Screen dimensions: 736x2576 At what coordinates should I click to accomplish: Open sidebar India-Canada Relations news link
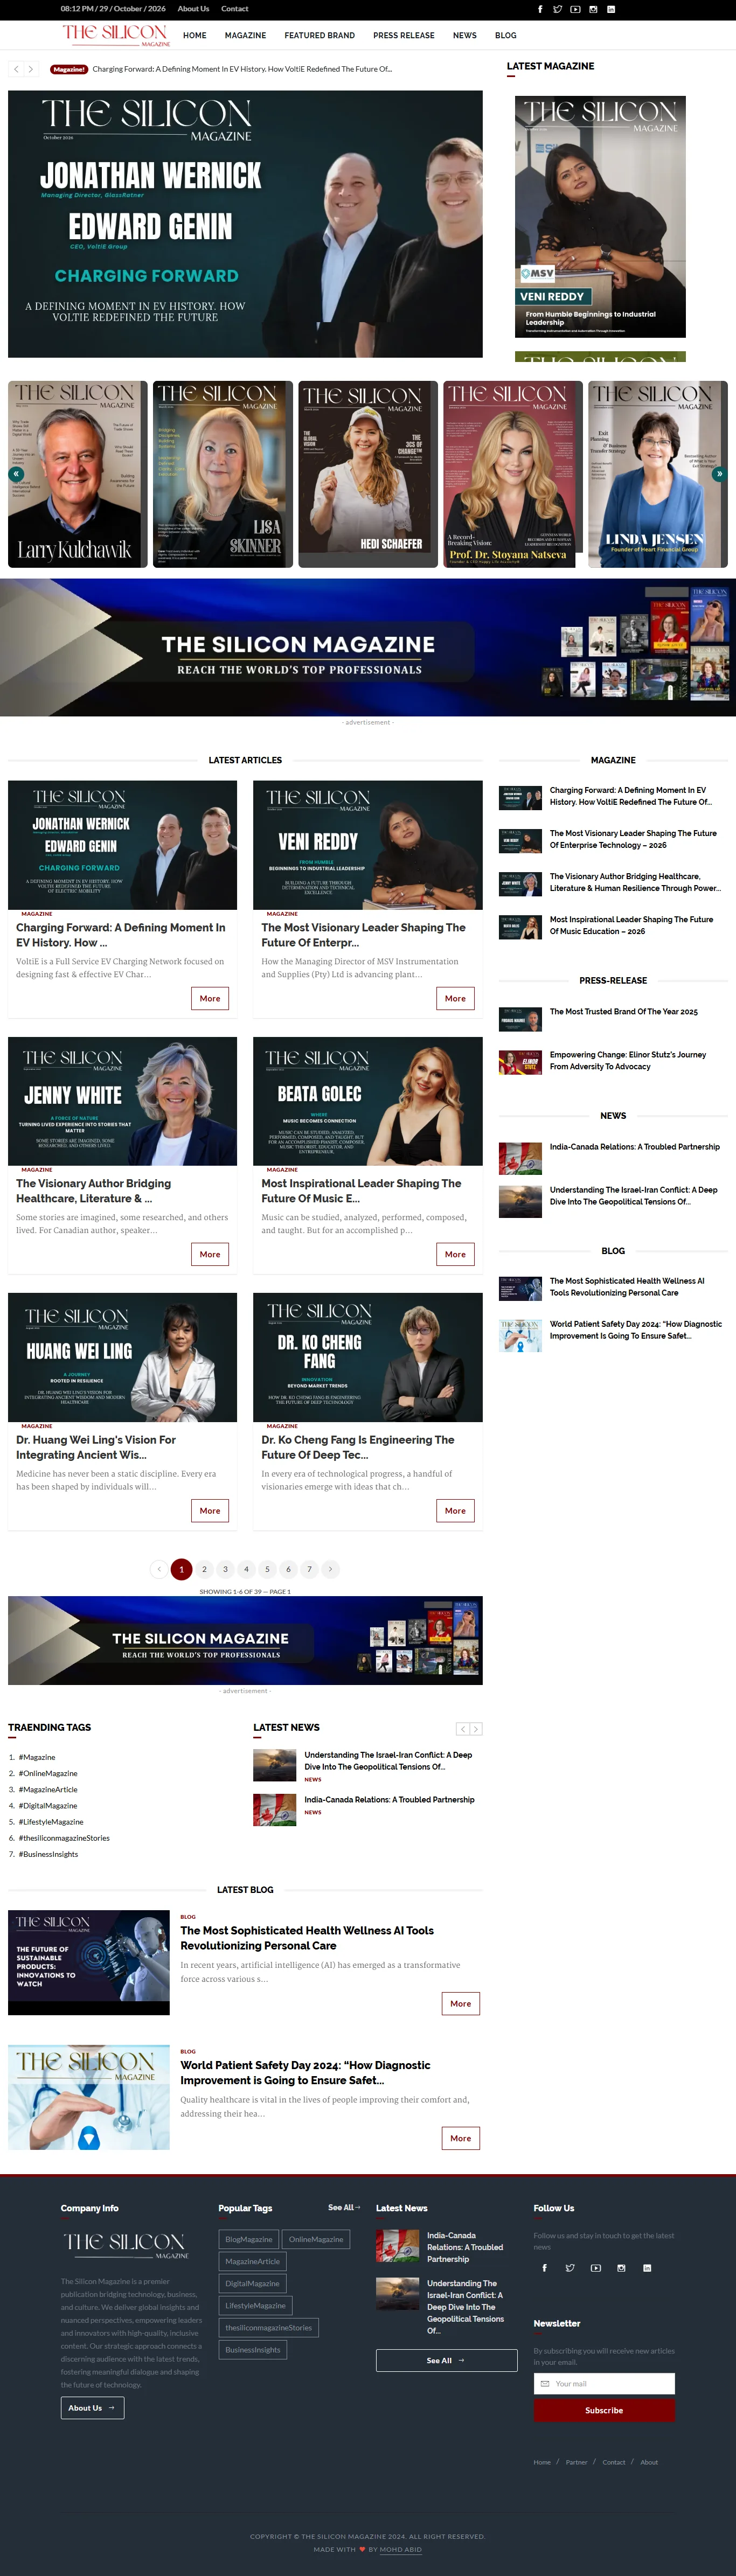coord(635,1147)
